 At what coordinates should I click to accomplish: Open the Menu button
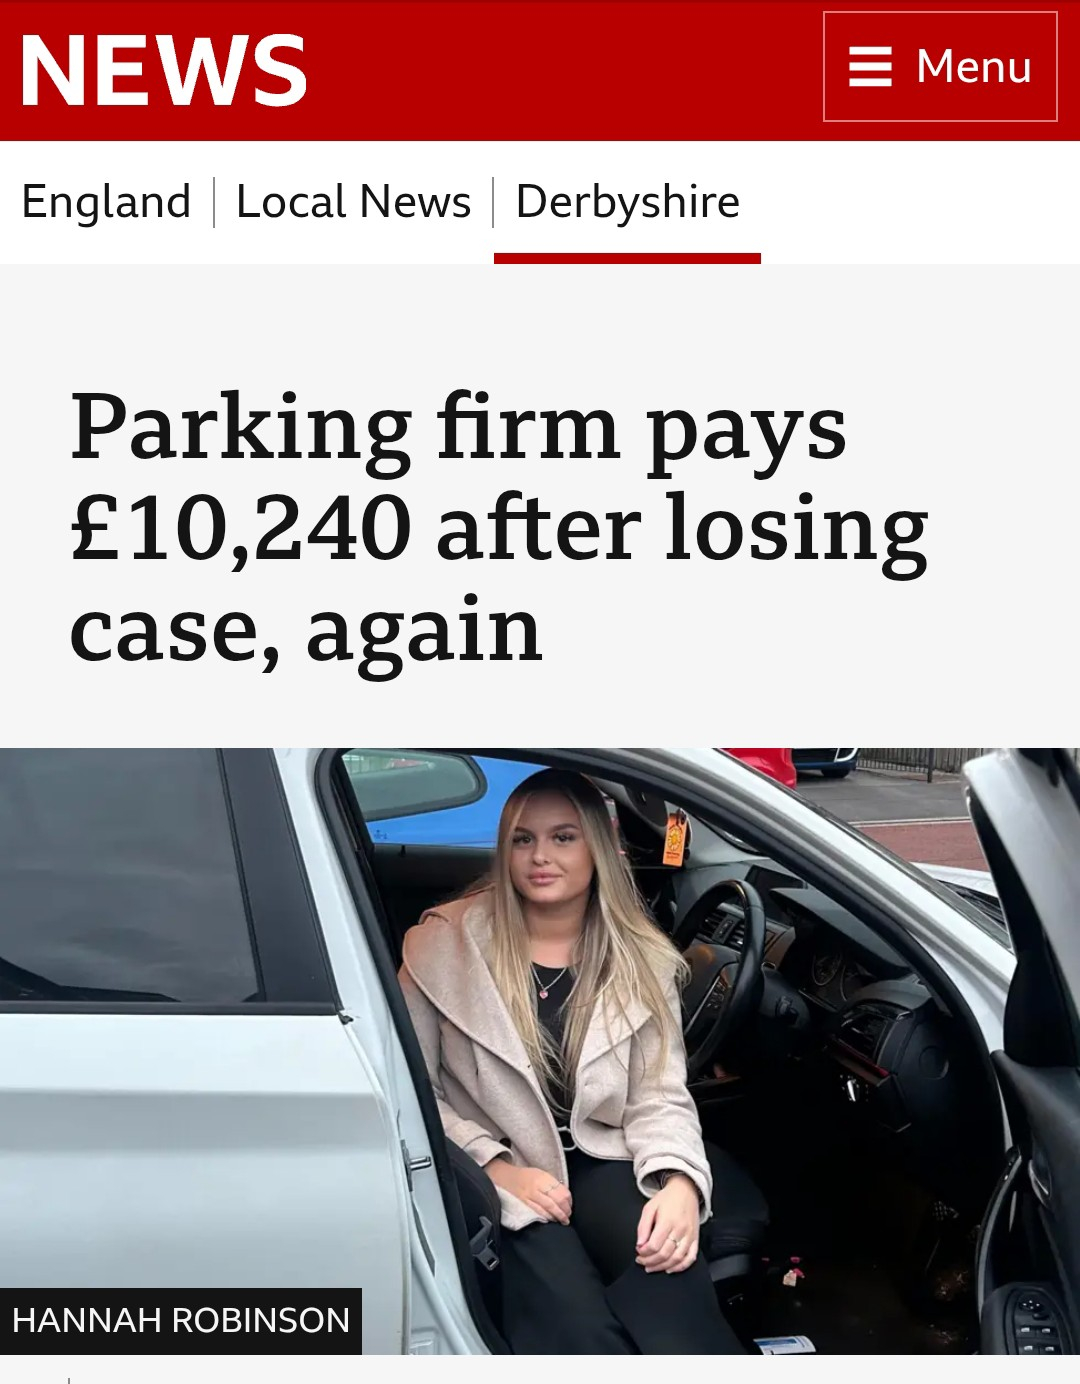click(x=940, y=67)
